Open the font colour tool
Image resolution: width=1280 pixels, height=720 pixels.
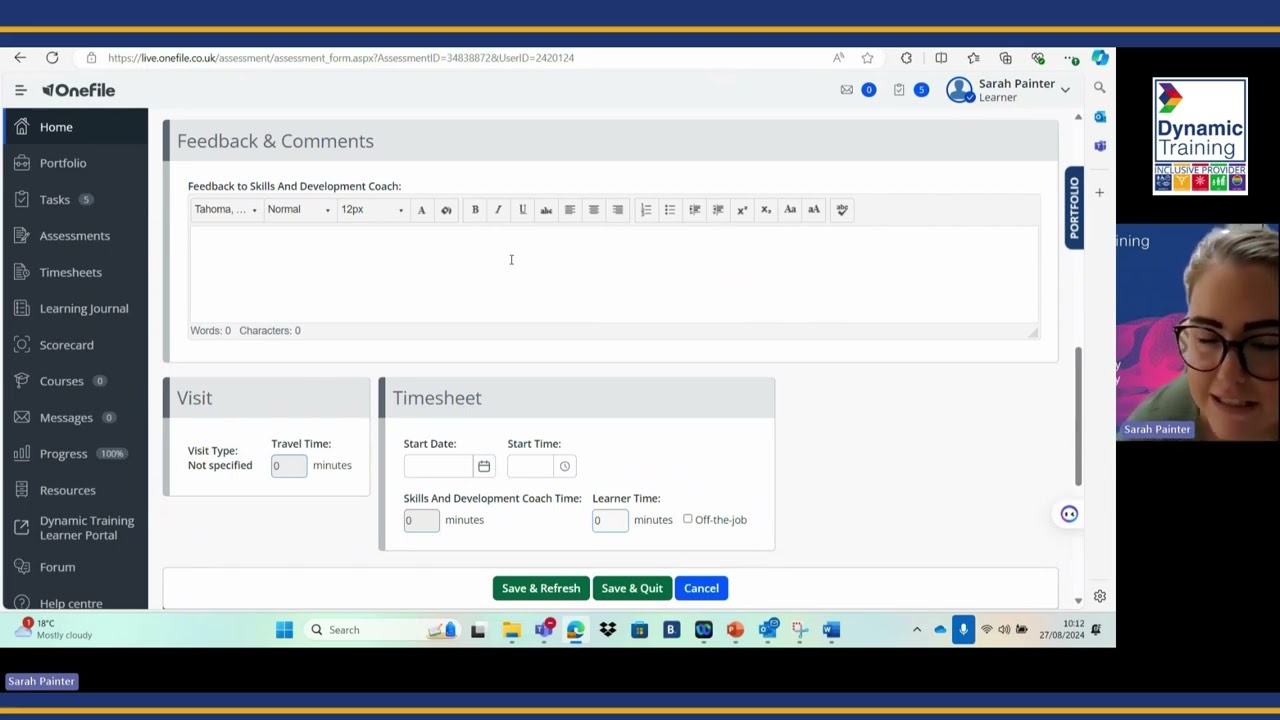click(x=421, y=210)
